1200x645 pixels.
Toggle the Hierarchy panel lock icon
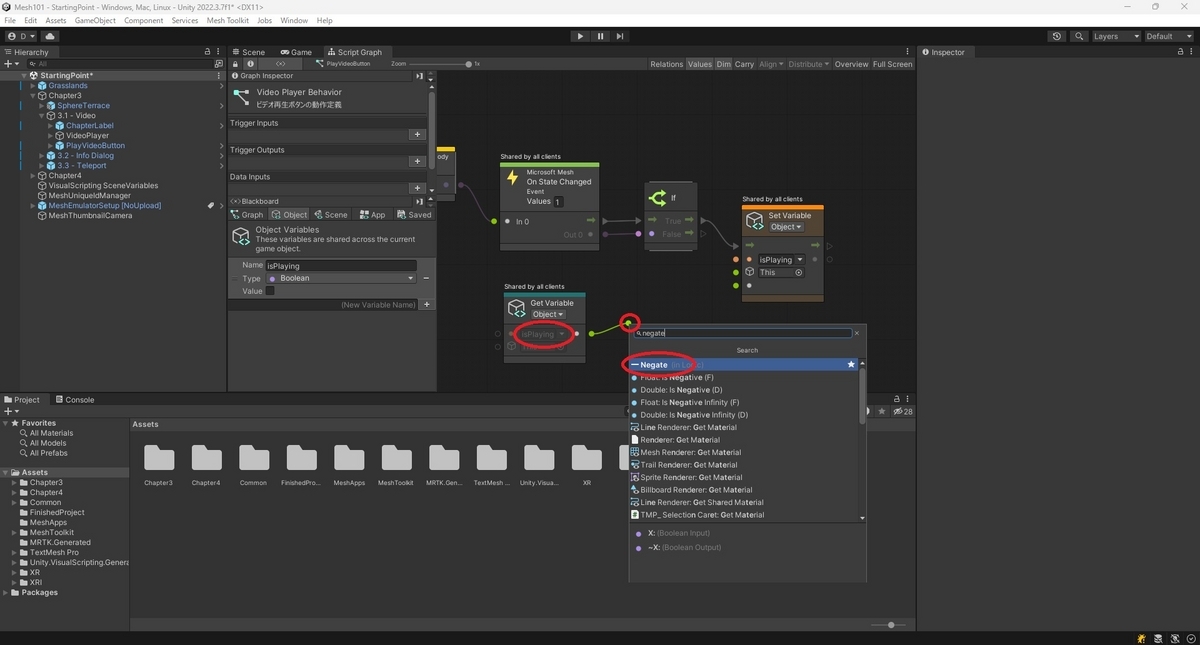[x=208, y=52]
